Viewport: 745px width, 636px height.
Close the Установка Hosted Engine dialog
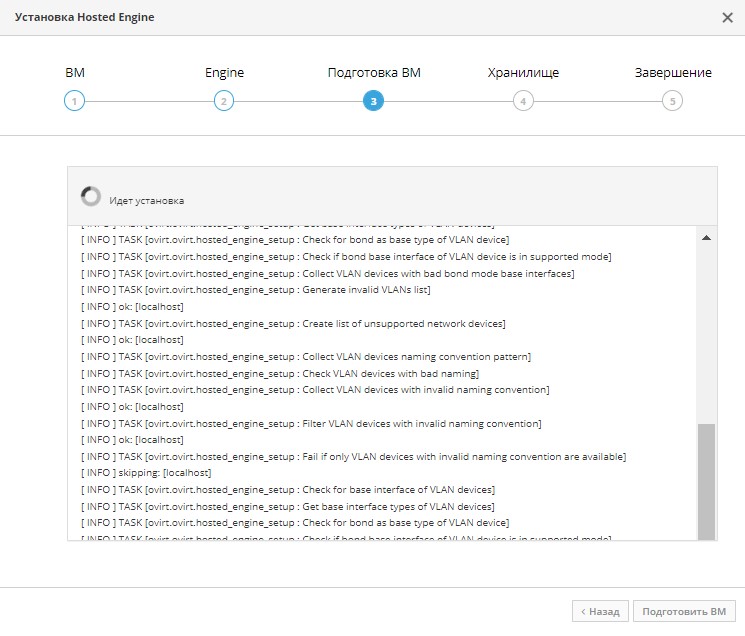click(727, 18)
